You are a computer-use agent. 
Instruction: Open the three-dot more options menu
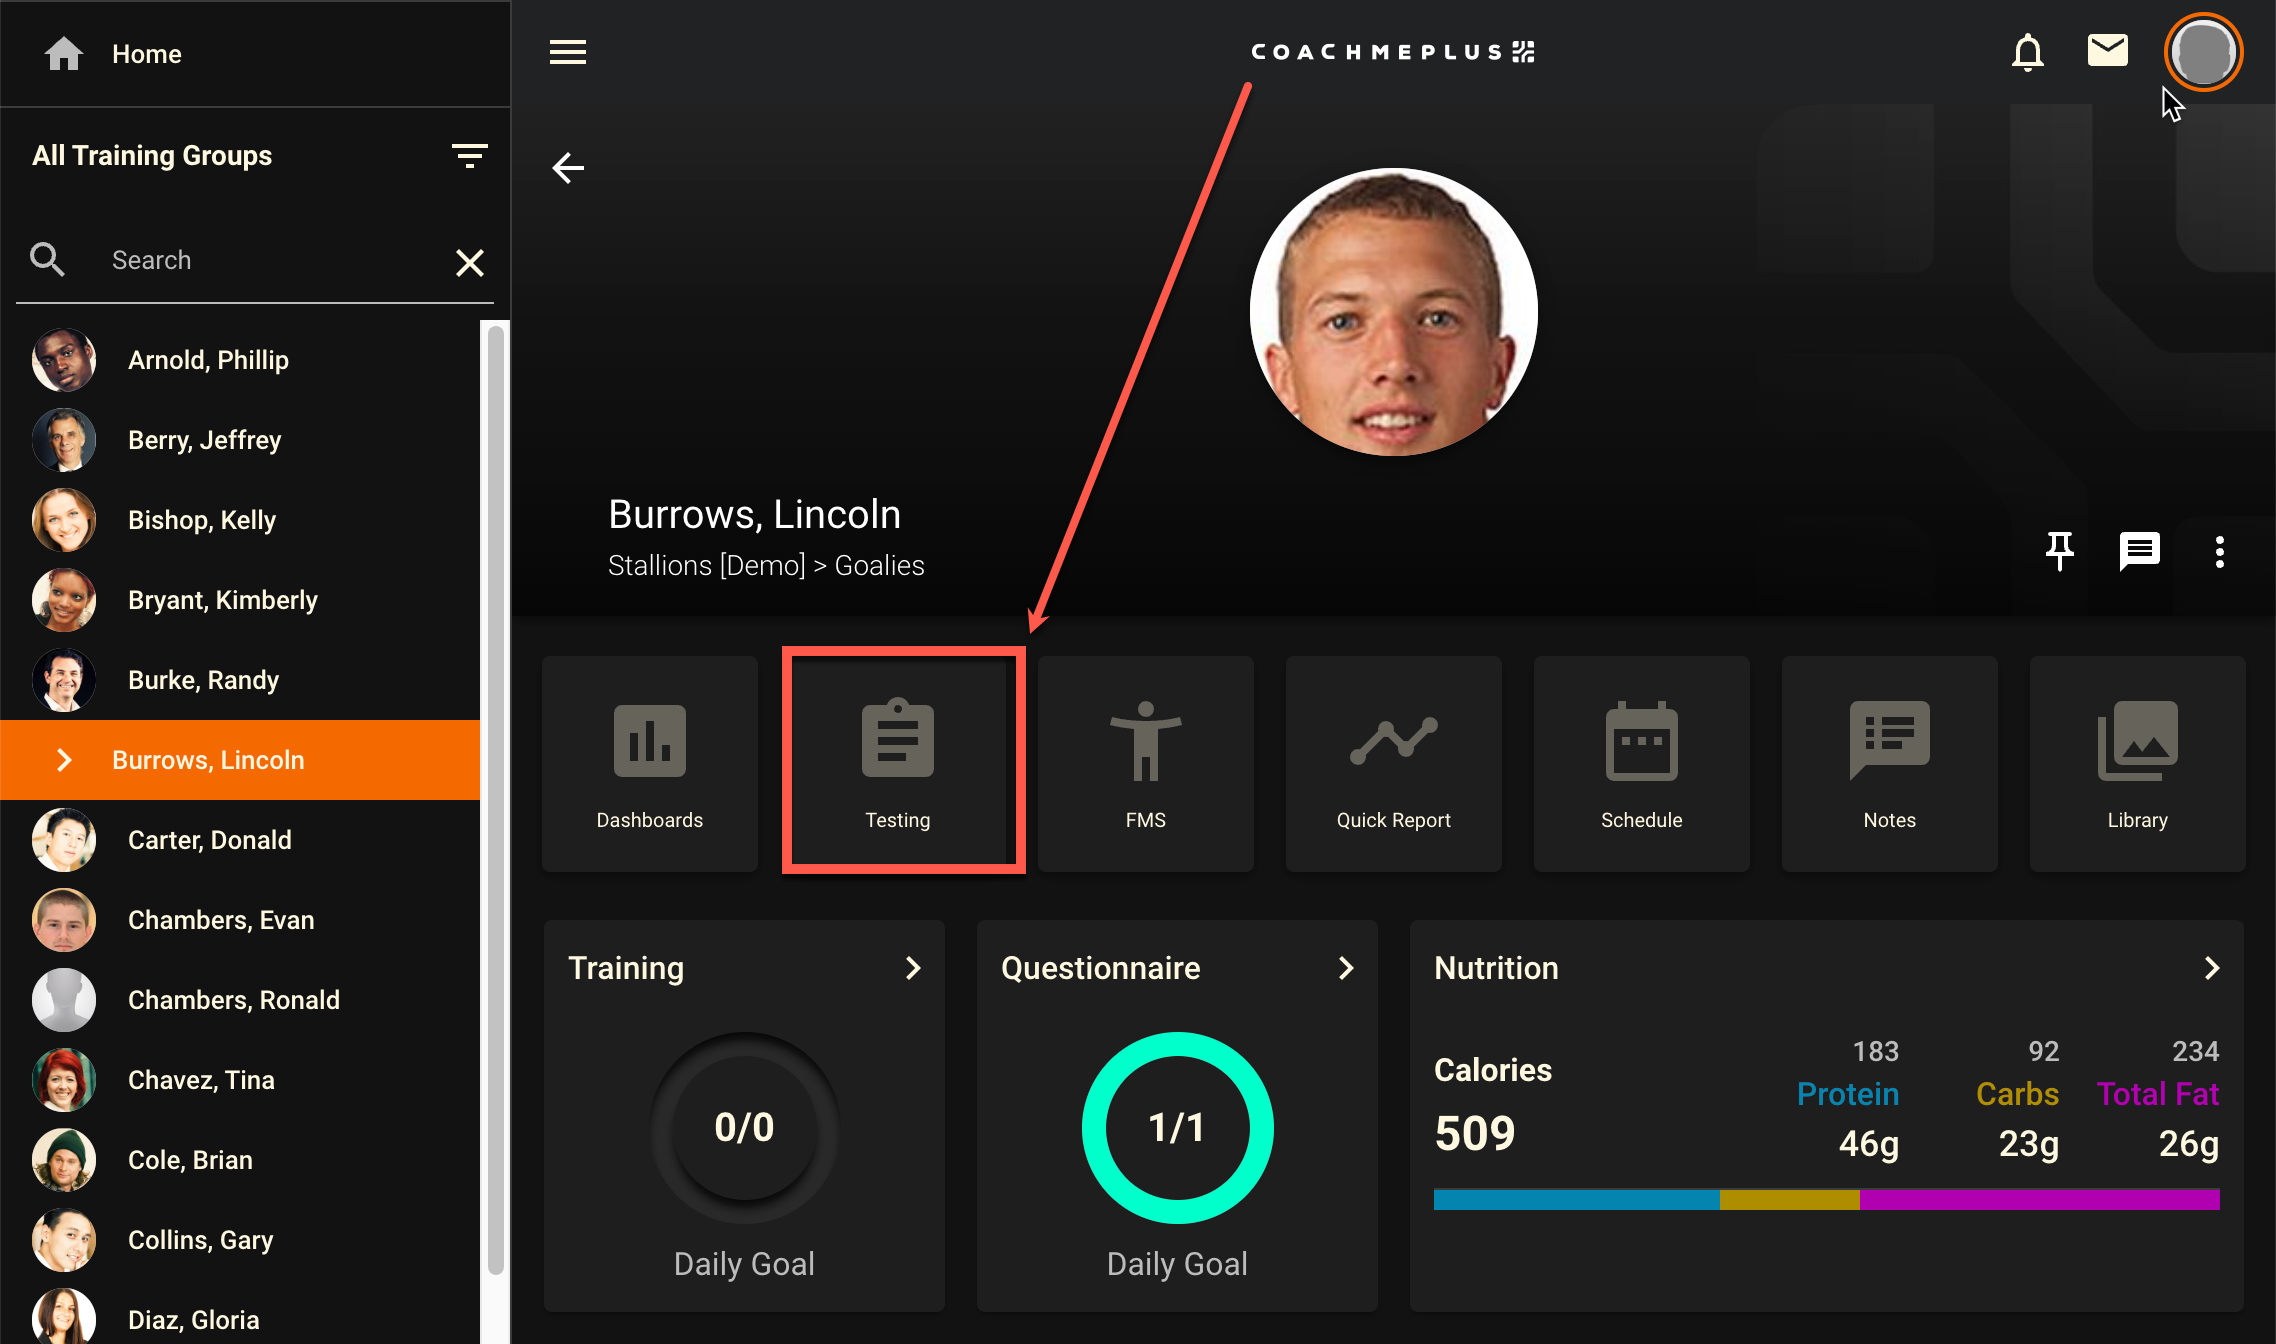pos(2219,551)
